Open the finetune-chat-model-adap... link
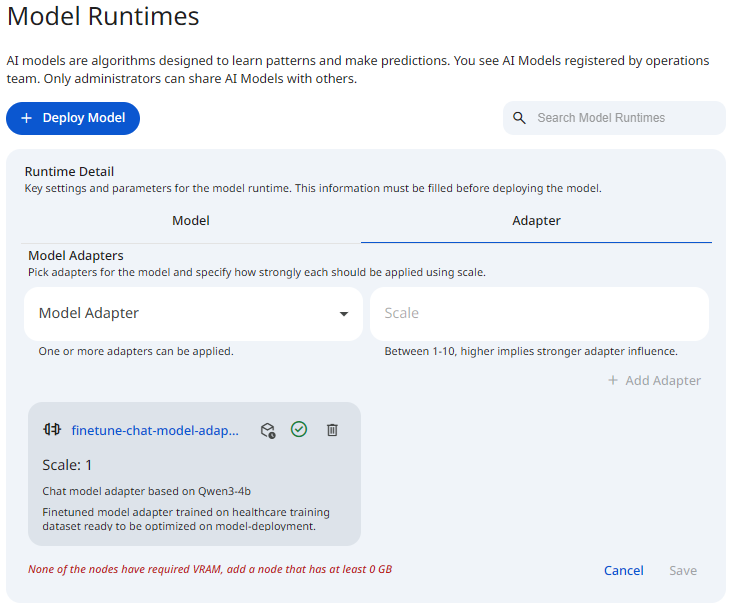The image size is (731, 608). click(x=155, y=430)
